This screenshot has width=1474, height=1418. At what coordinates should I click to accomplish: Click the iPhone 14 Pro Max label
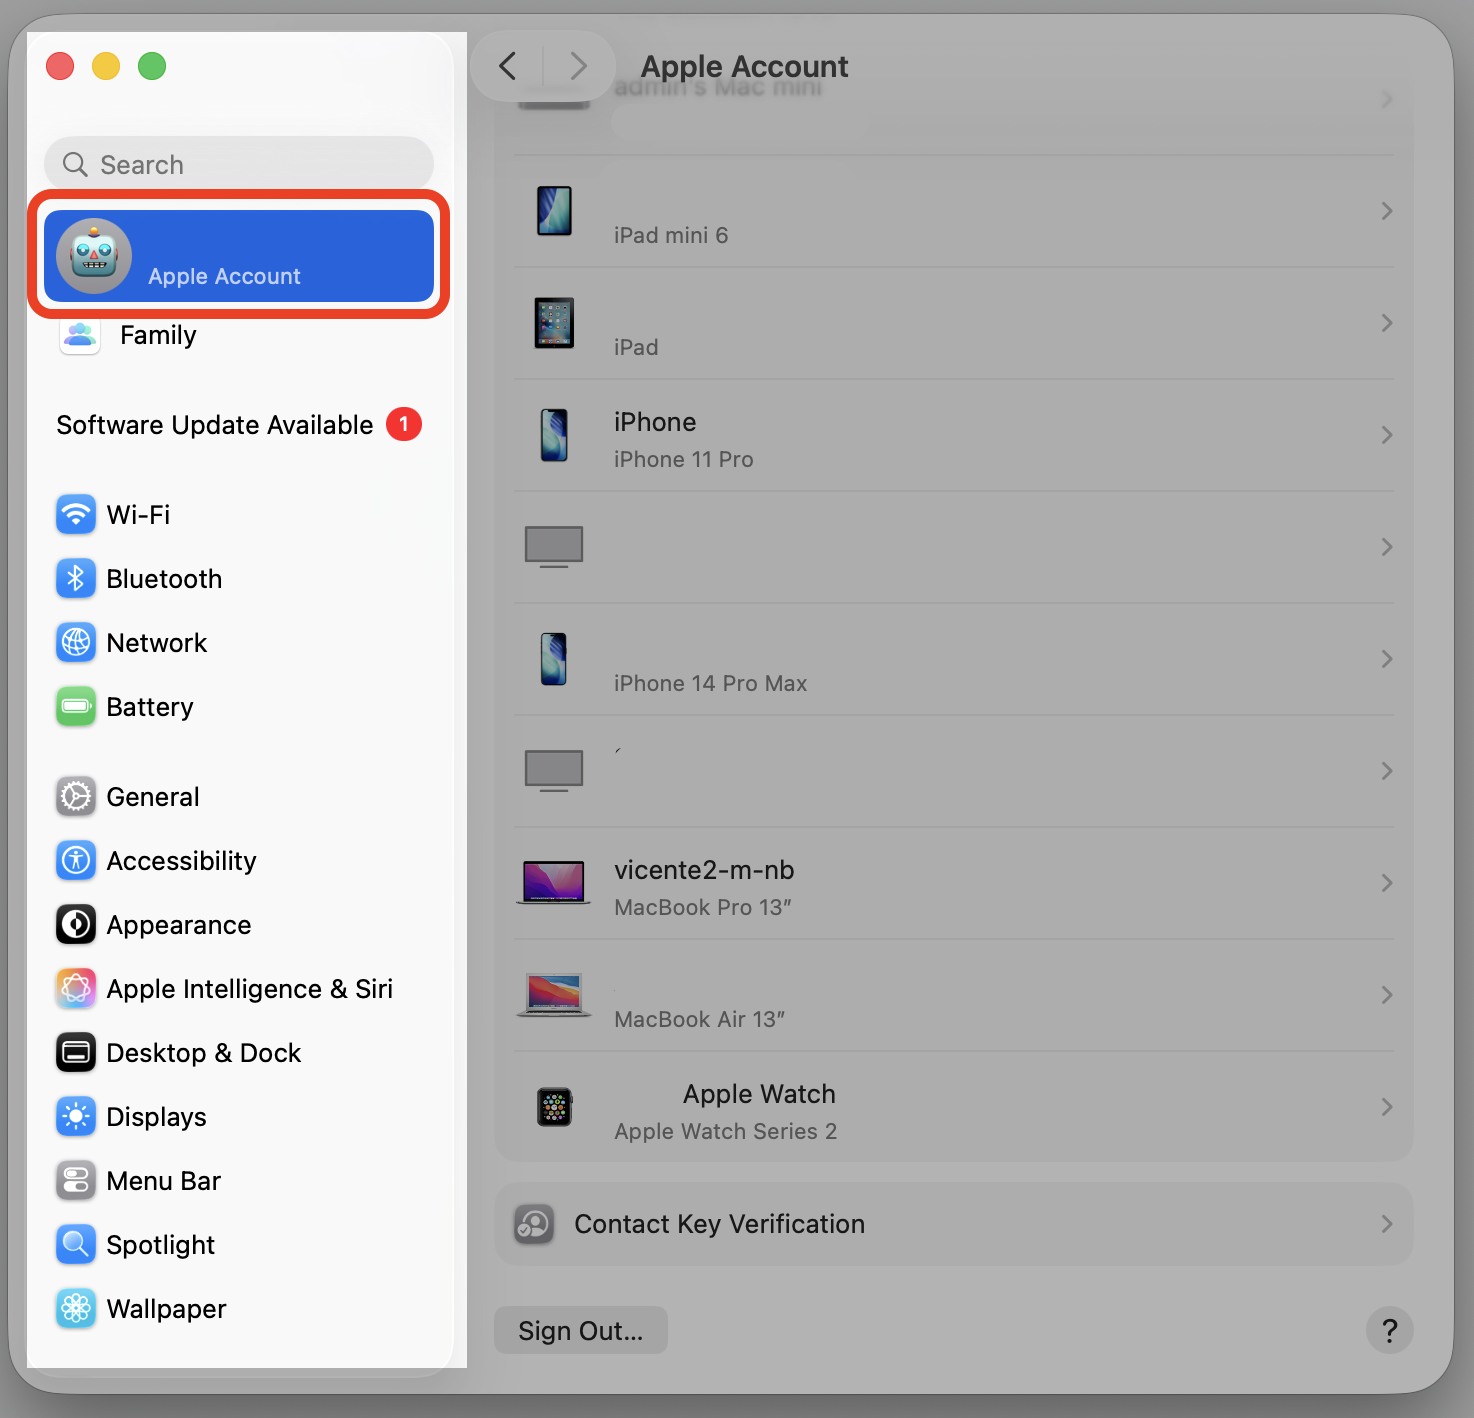[x=710, y=683]
